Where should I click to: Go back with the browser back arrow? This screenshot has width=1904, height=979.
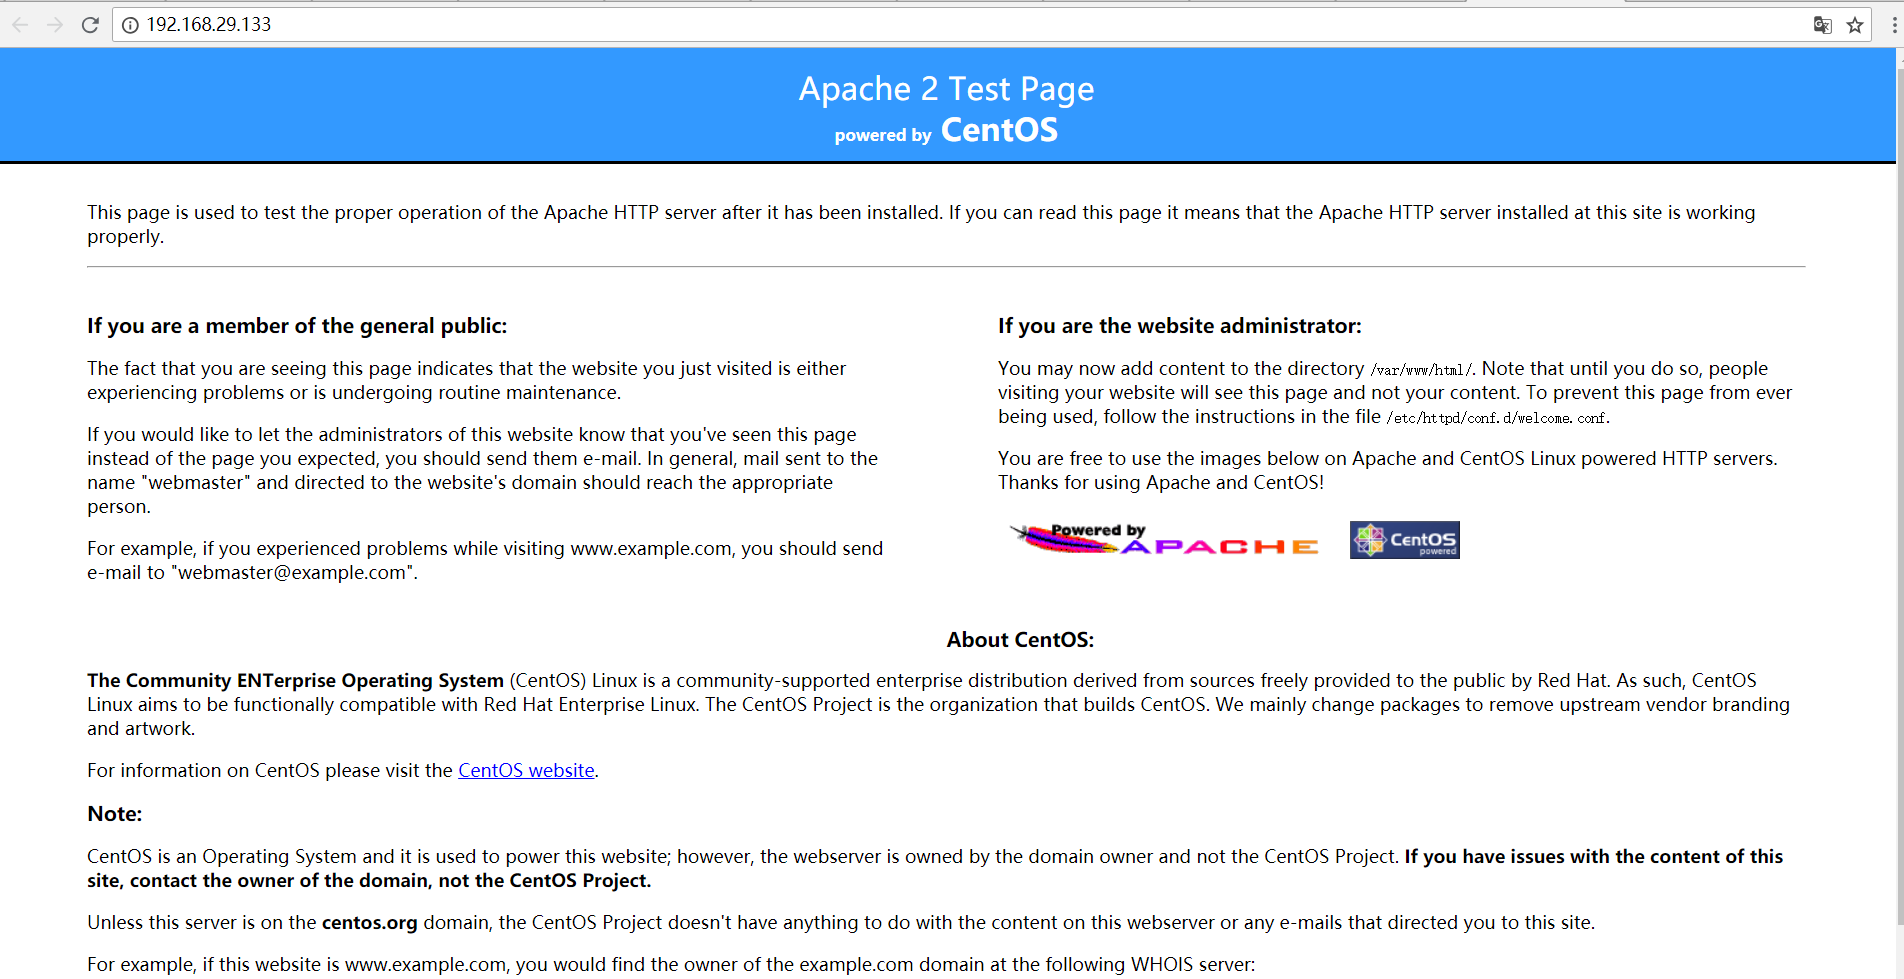click(x=20, y=25)
